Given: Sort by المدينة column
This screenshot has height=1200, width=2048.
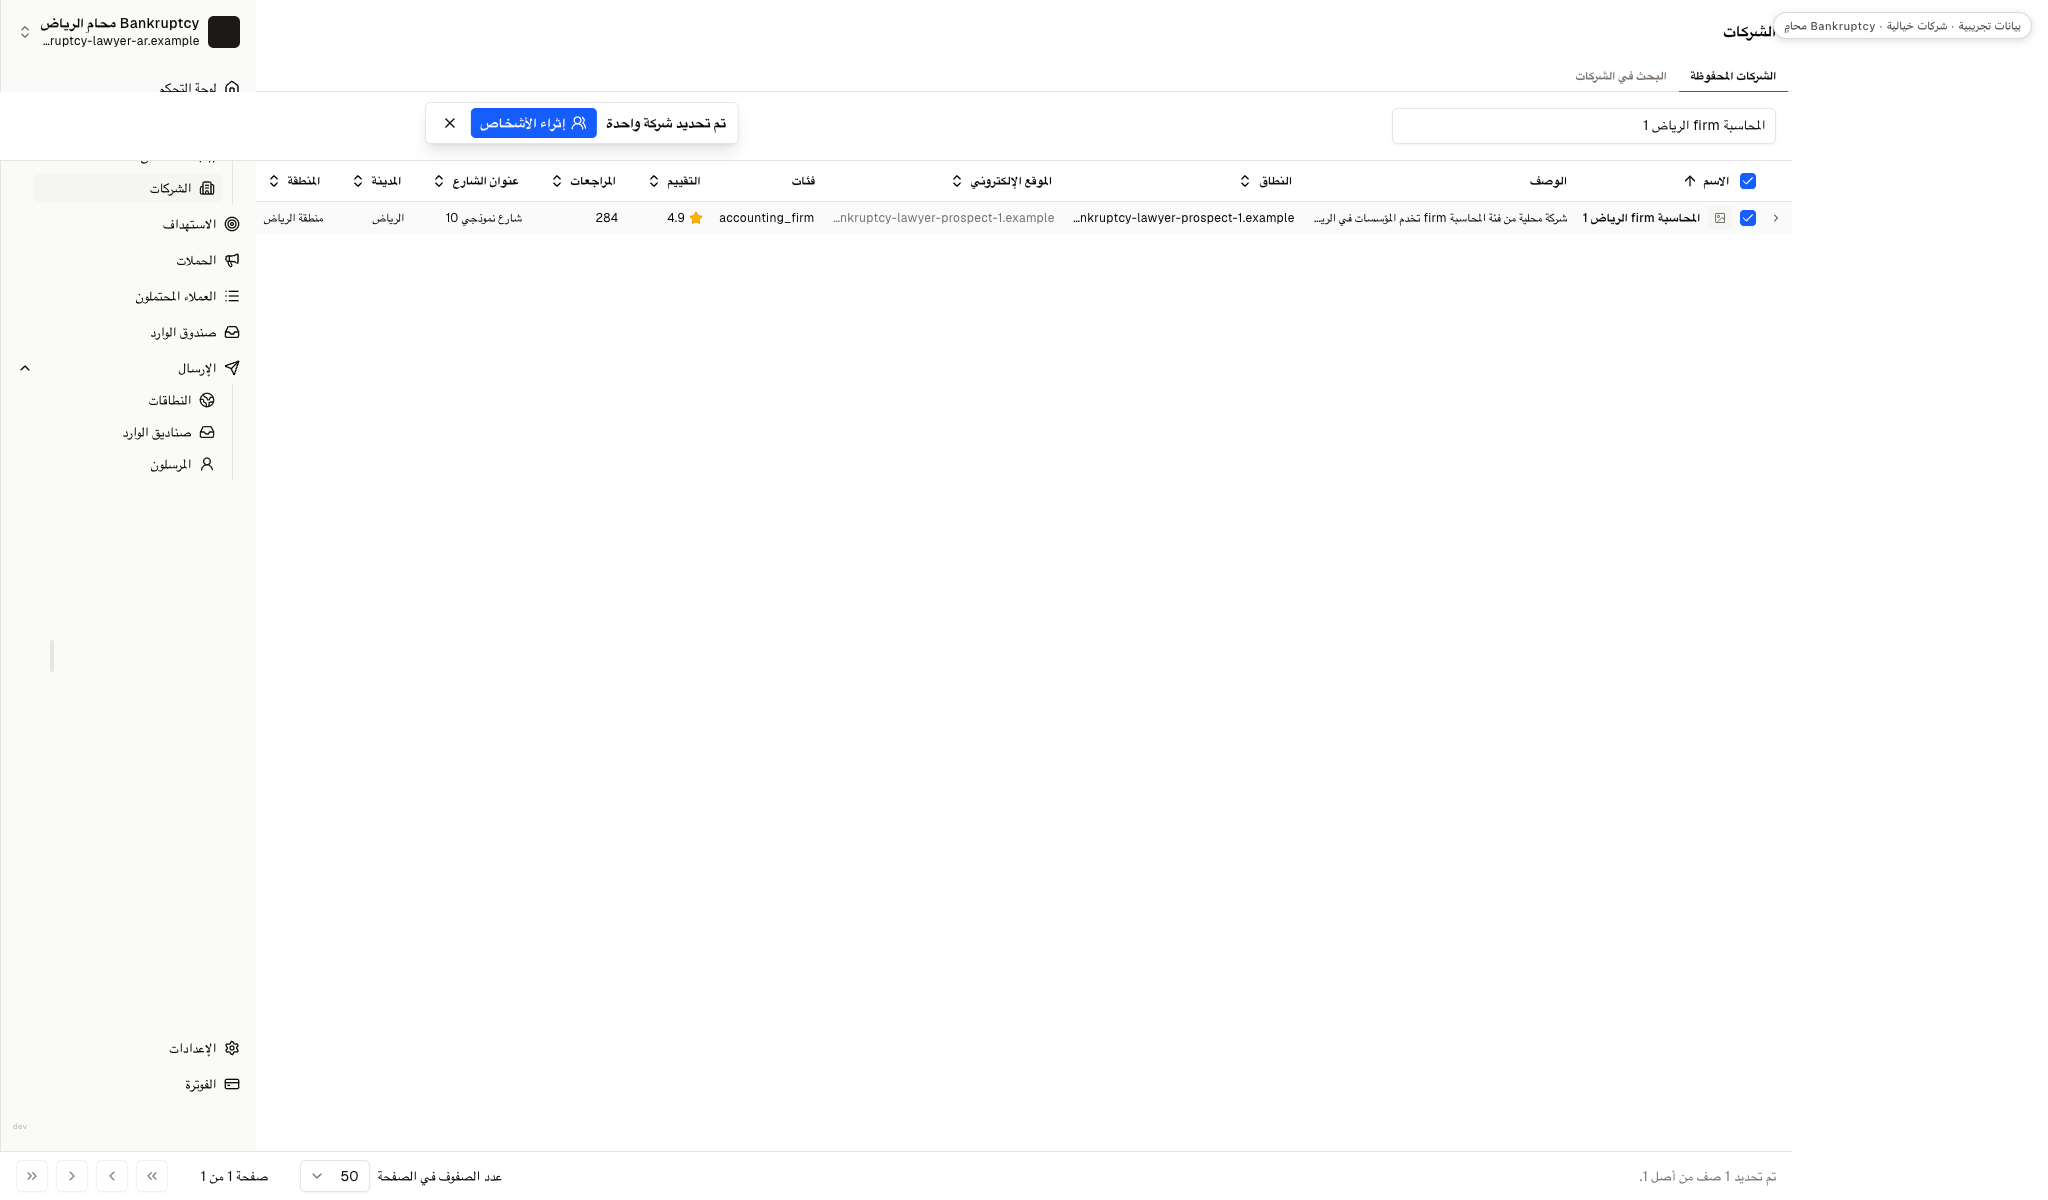Looking at the screenshot, I should click(377, 181).
